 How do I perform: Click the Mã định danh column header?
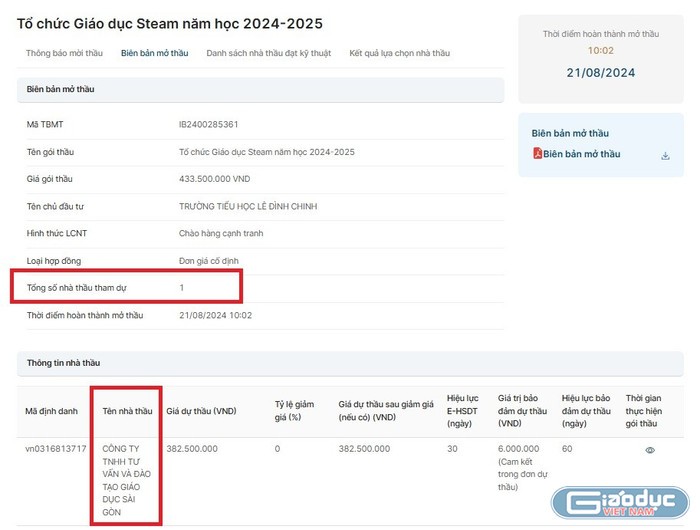[50, 410]
